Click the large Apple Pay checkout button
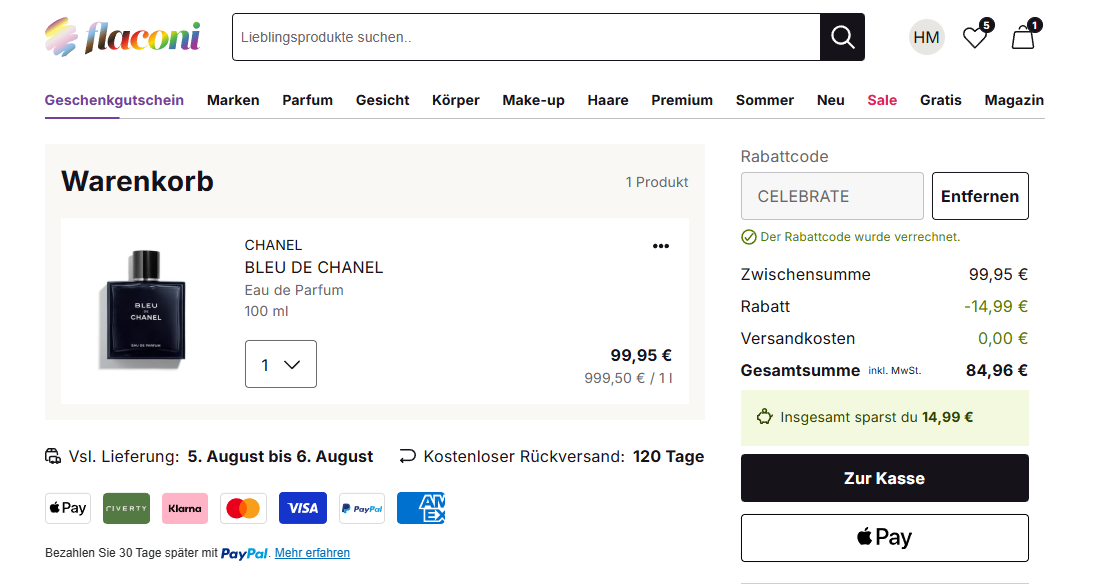This screenshot has width=1096, height=584. click(884, 538)
